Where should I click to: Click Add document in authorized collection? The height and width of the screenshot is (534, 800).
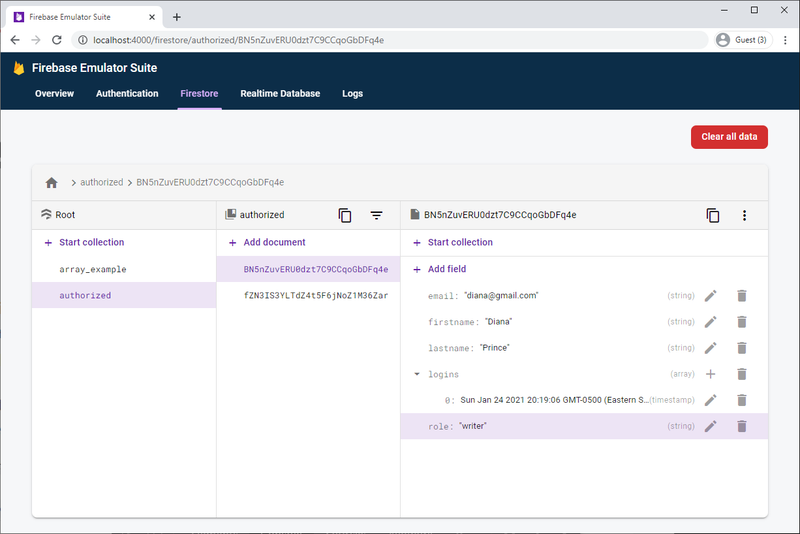[274, 242]
